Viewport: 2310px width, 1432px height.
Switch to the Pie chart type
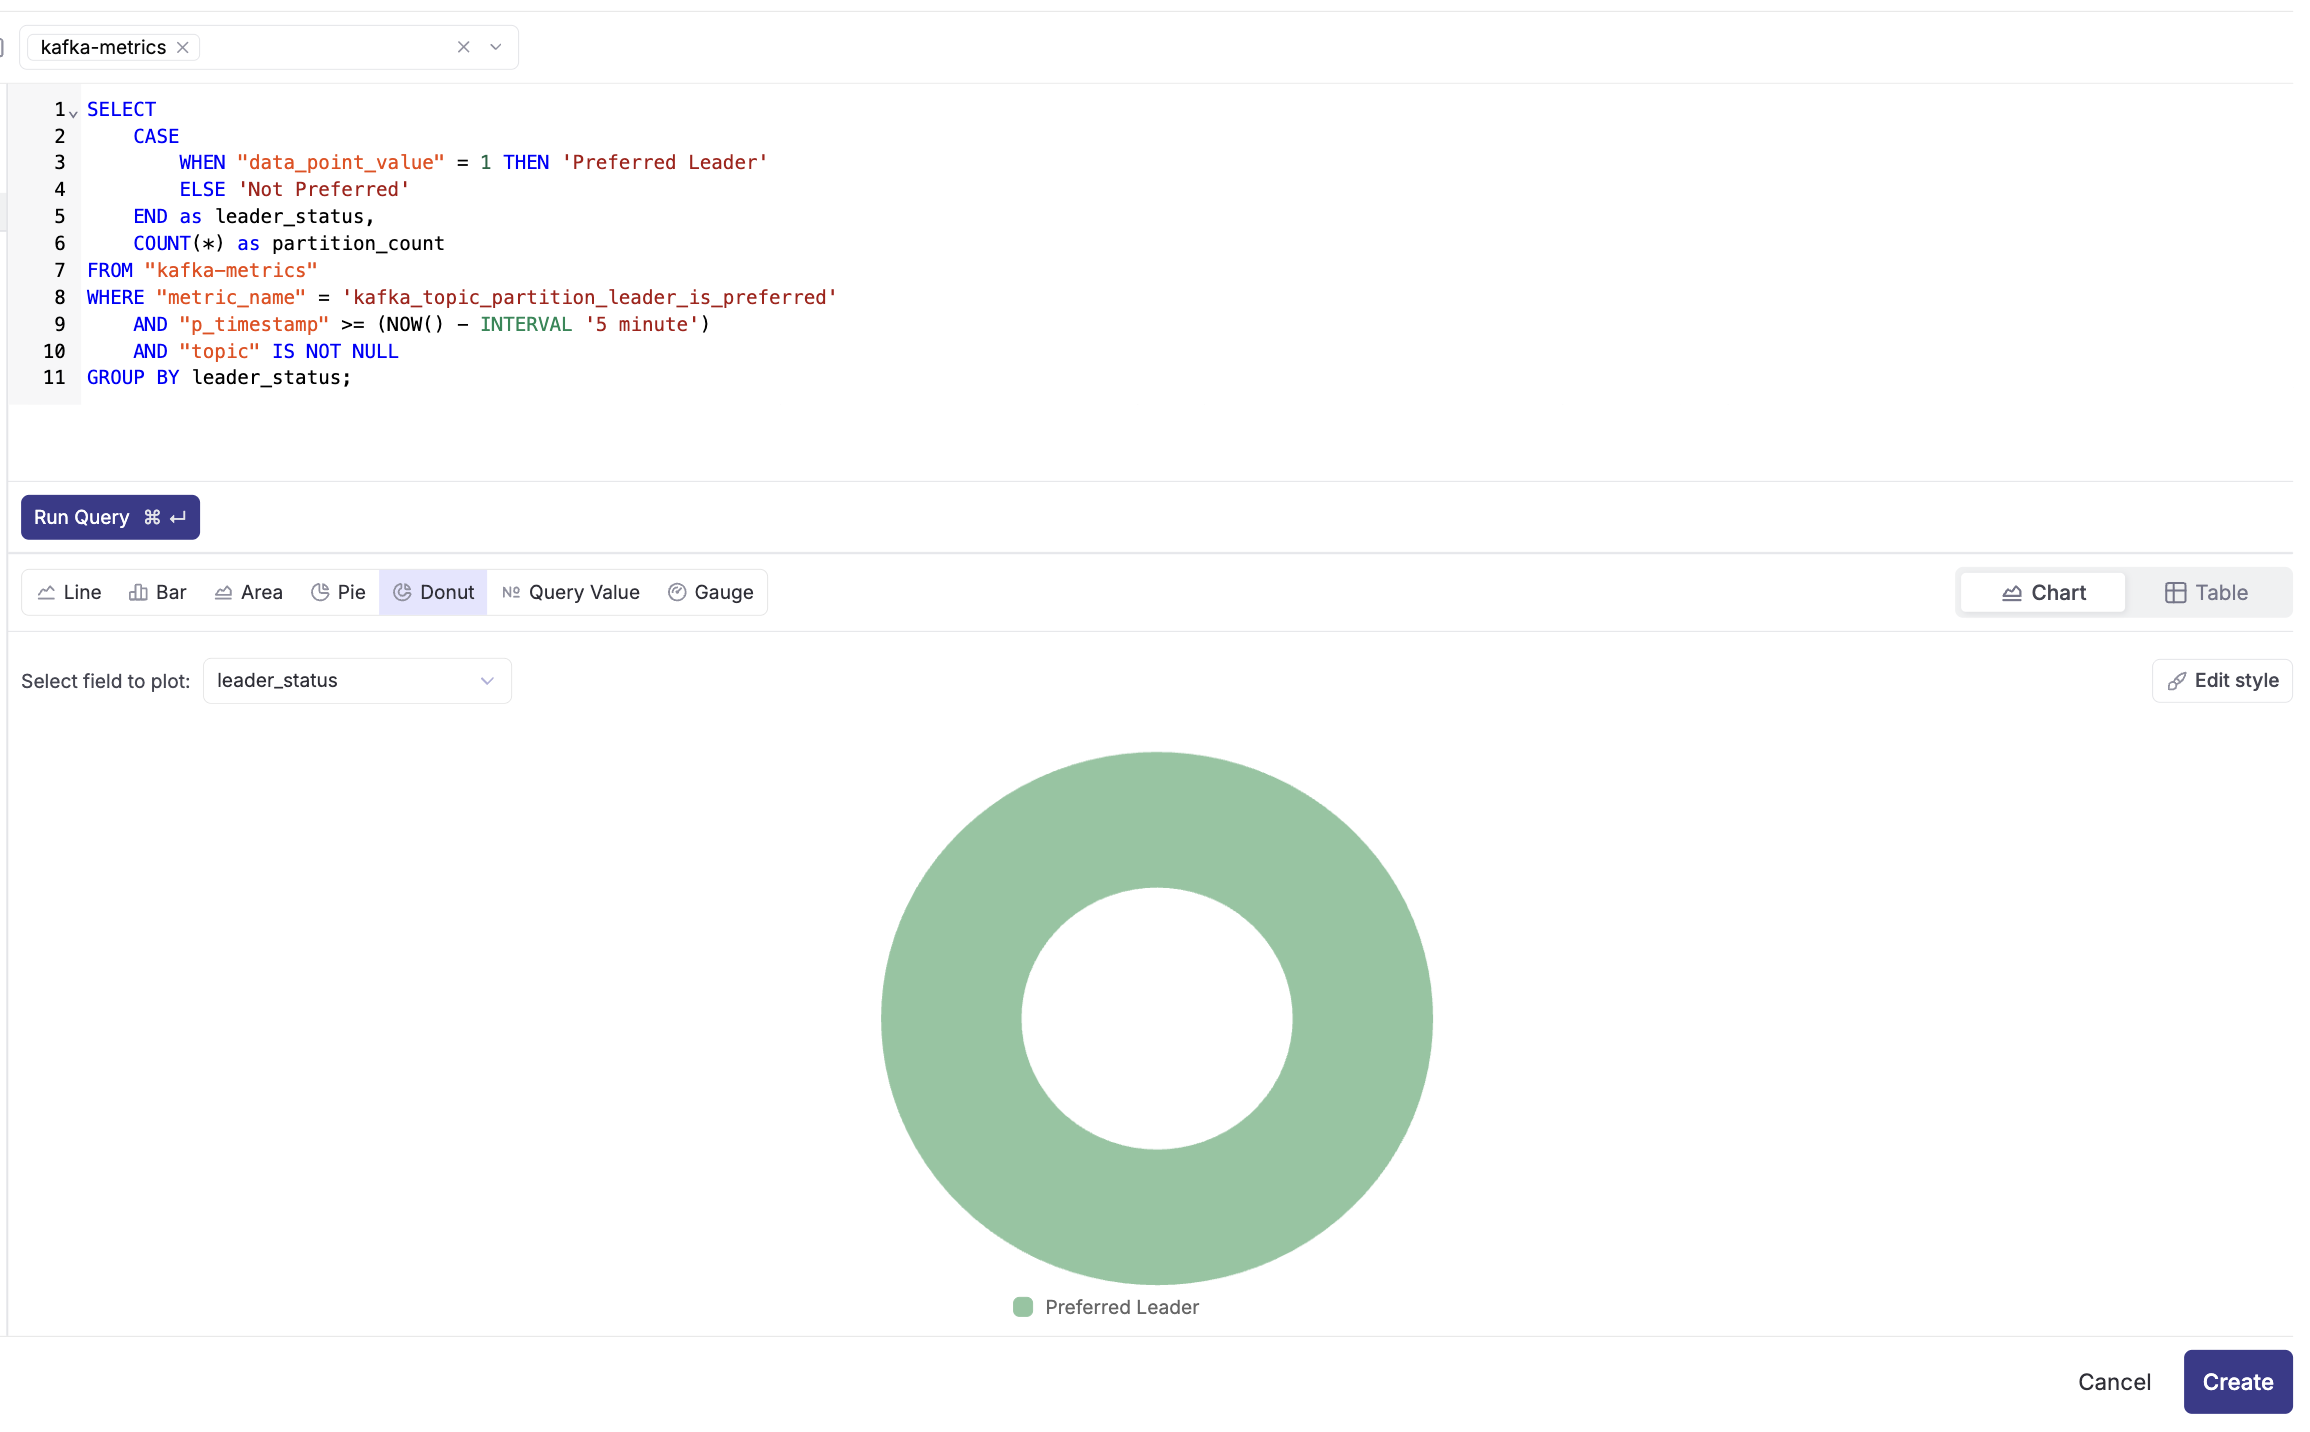[x=338, y=592]
